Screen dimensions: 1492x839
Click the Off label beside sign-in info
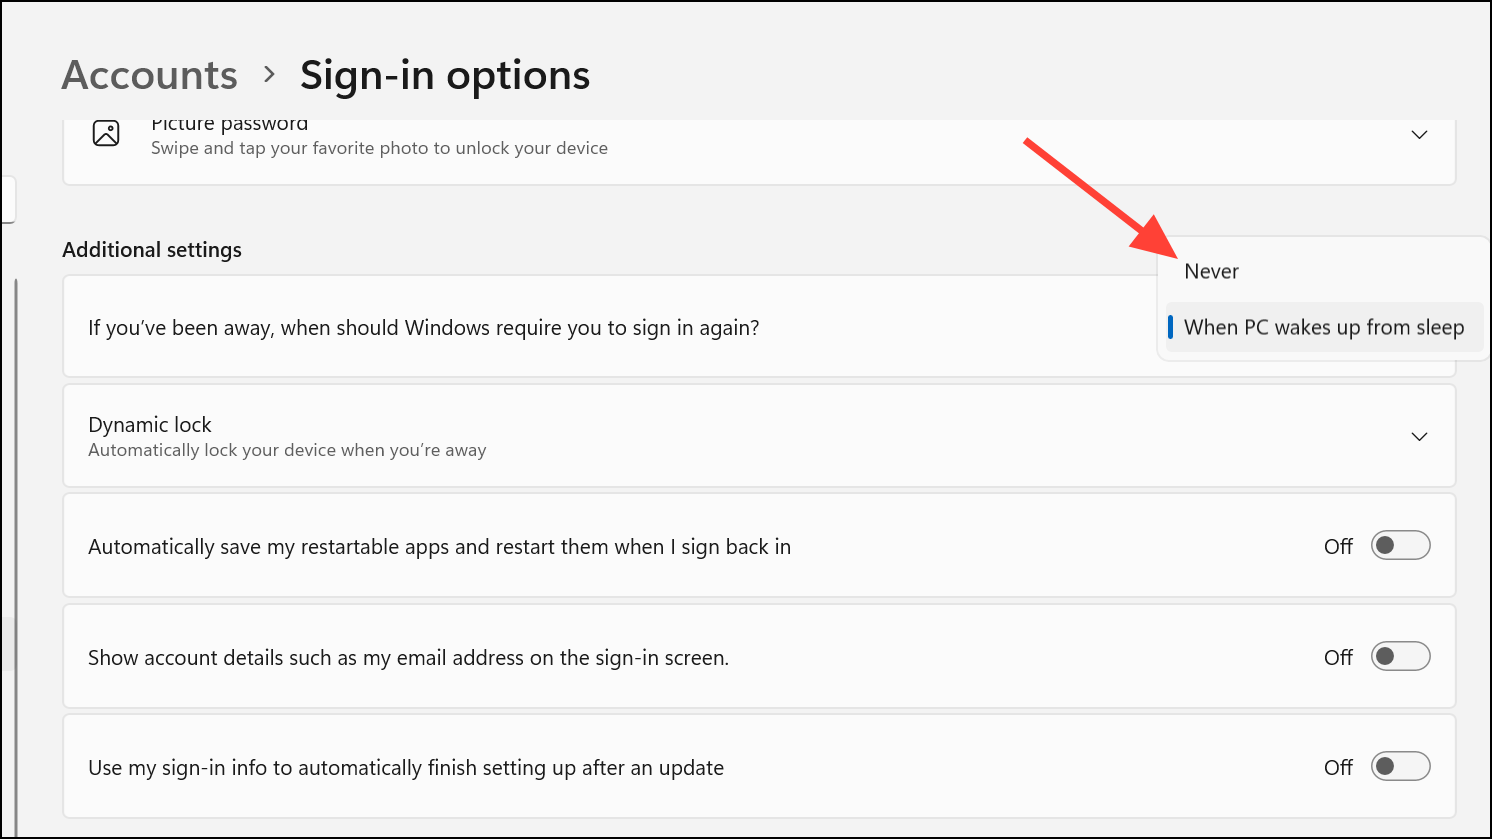[1338, 768]
